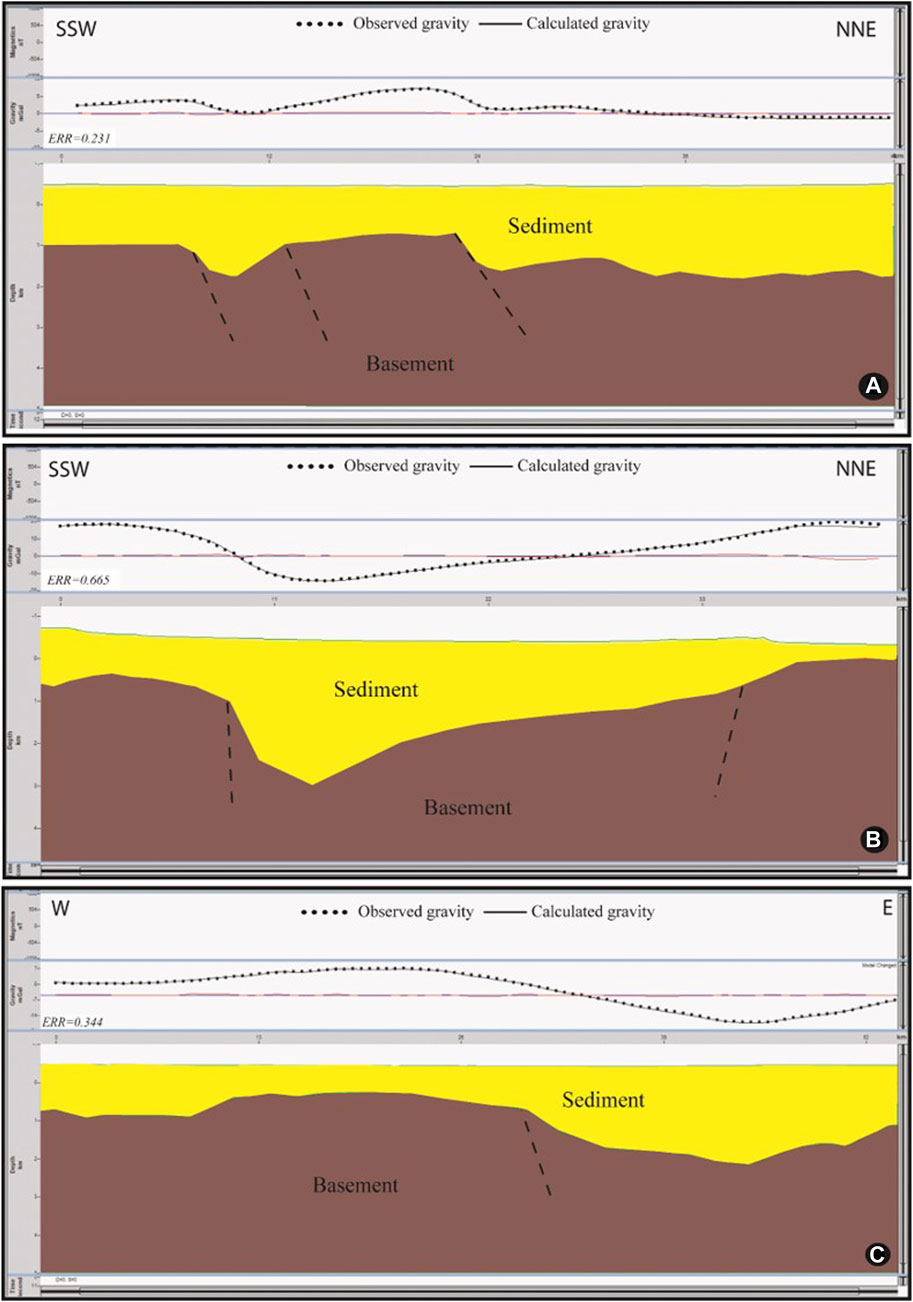Viewport: 913px width, 1302px height.
Task: Click the horizontal scrollbar in panel B
Action: (468, 870)
